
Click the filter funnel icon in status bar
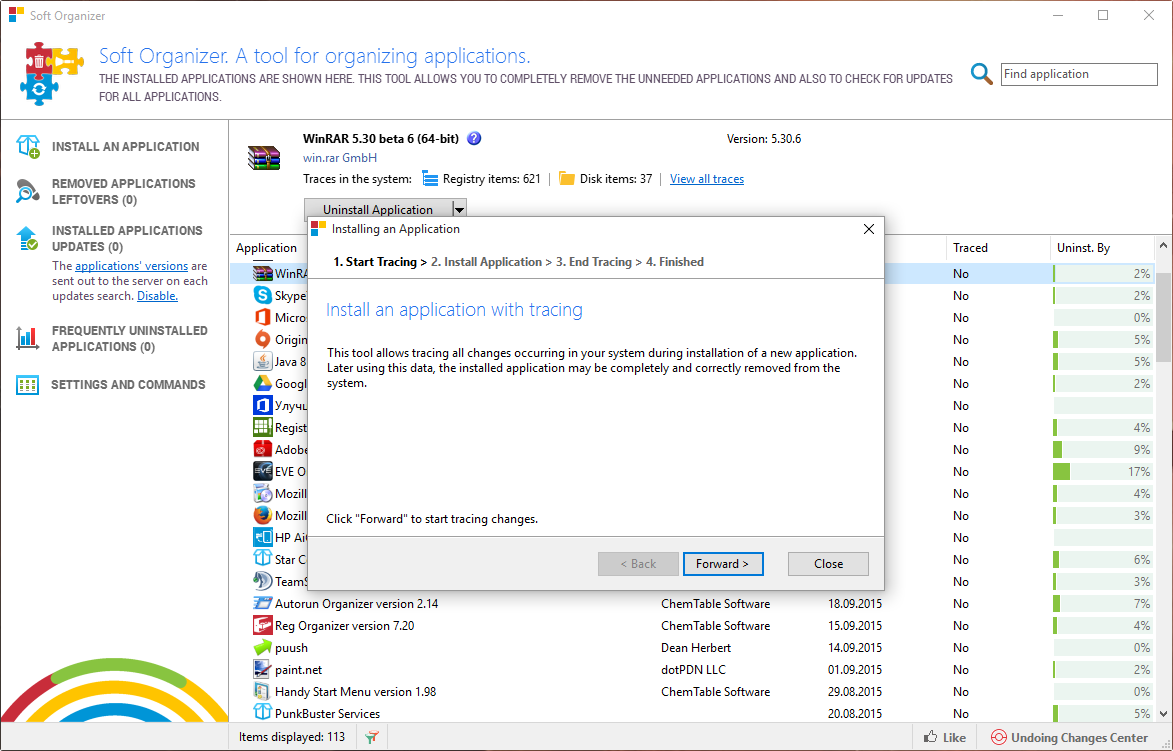(372, 738)
